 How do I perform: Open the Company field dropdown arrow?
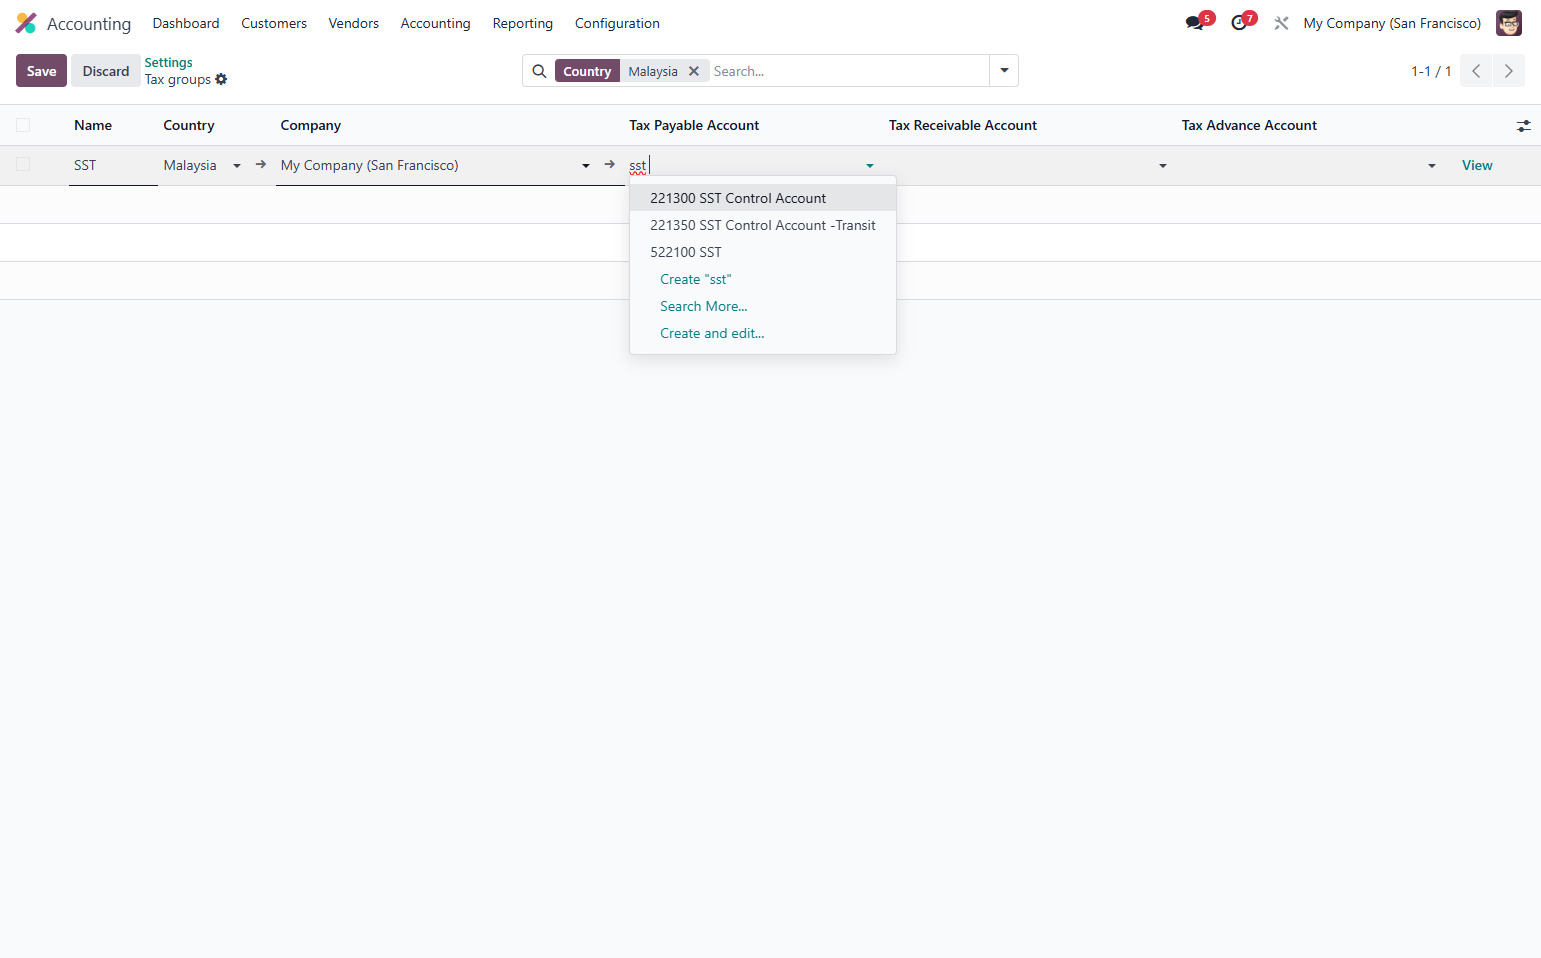(x=586, y=166)
